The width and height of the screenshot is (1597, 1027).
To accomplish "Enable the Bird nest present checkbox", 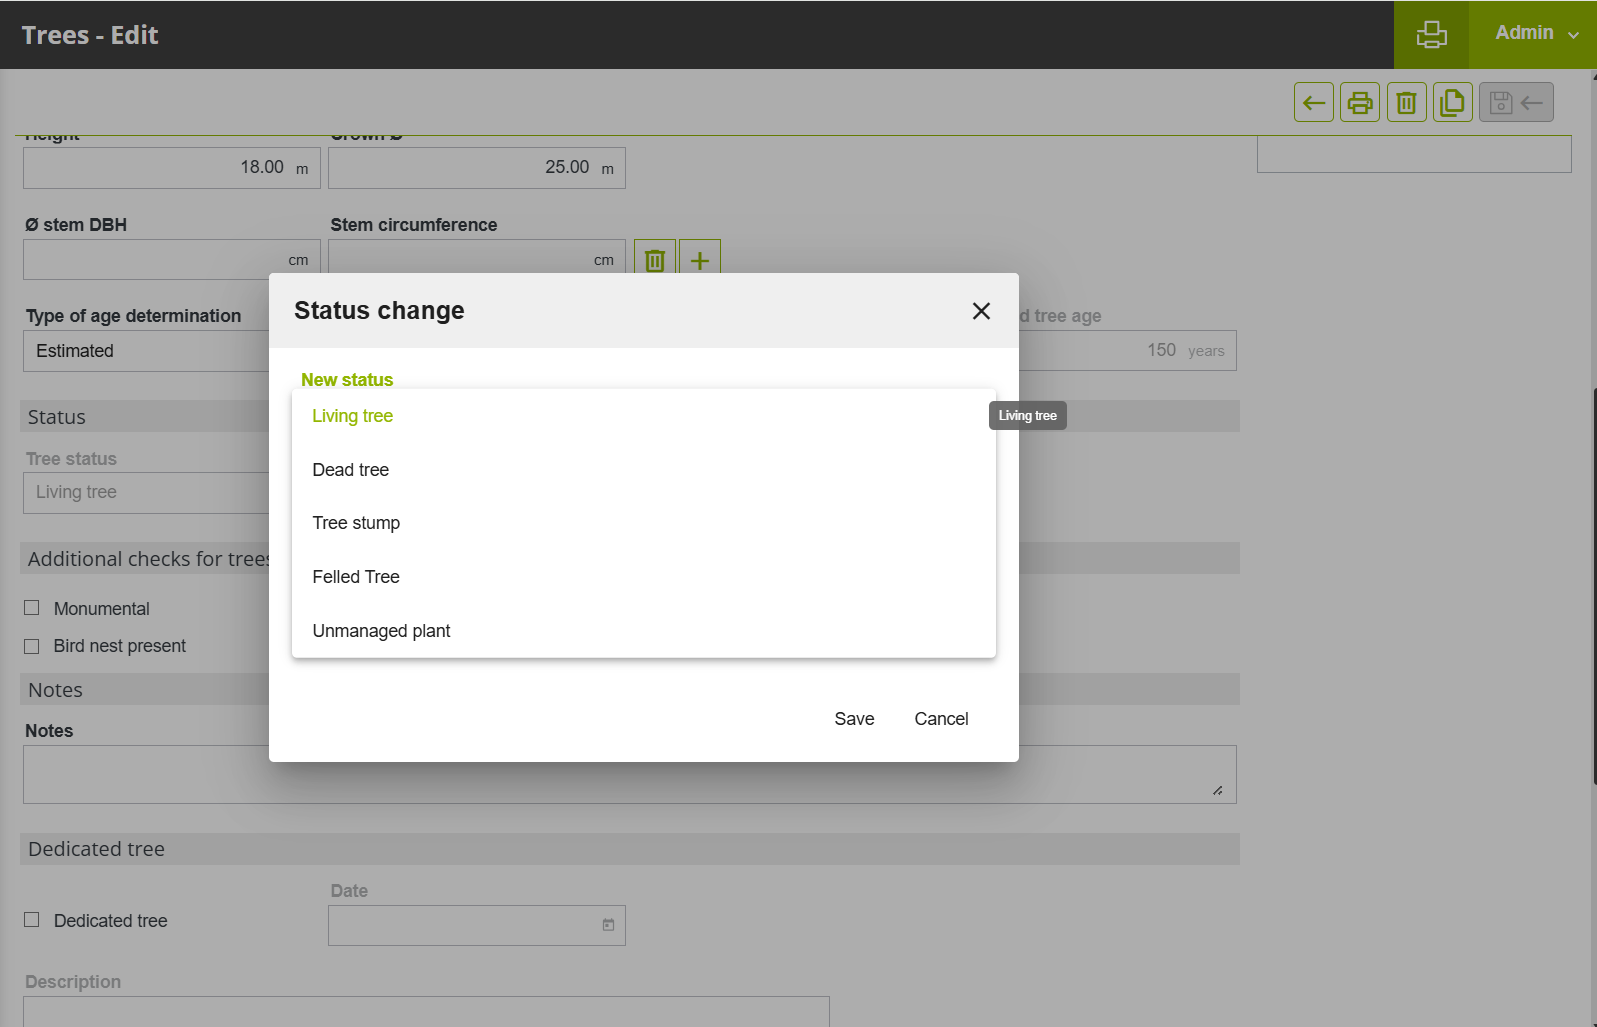I will click(x=32, y=646).
